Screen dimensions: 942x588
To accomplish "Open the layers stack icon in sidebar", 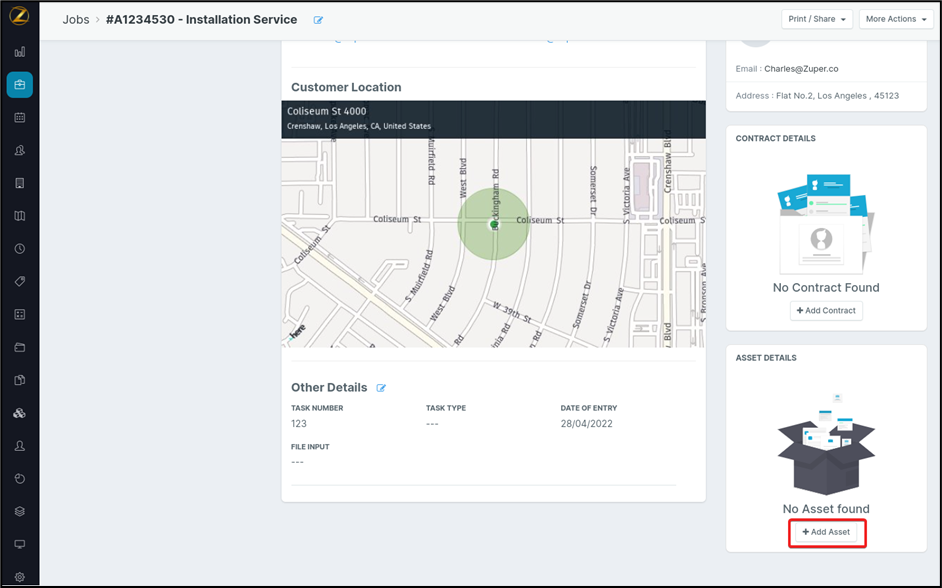I will tap(19, 511).
